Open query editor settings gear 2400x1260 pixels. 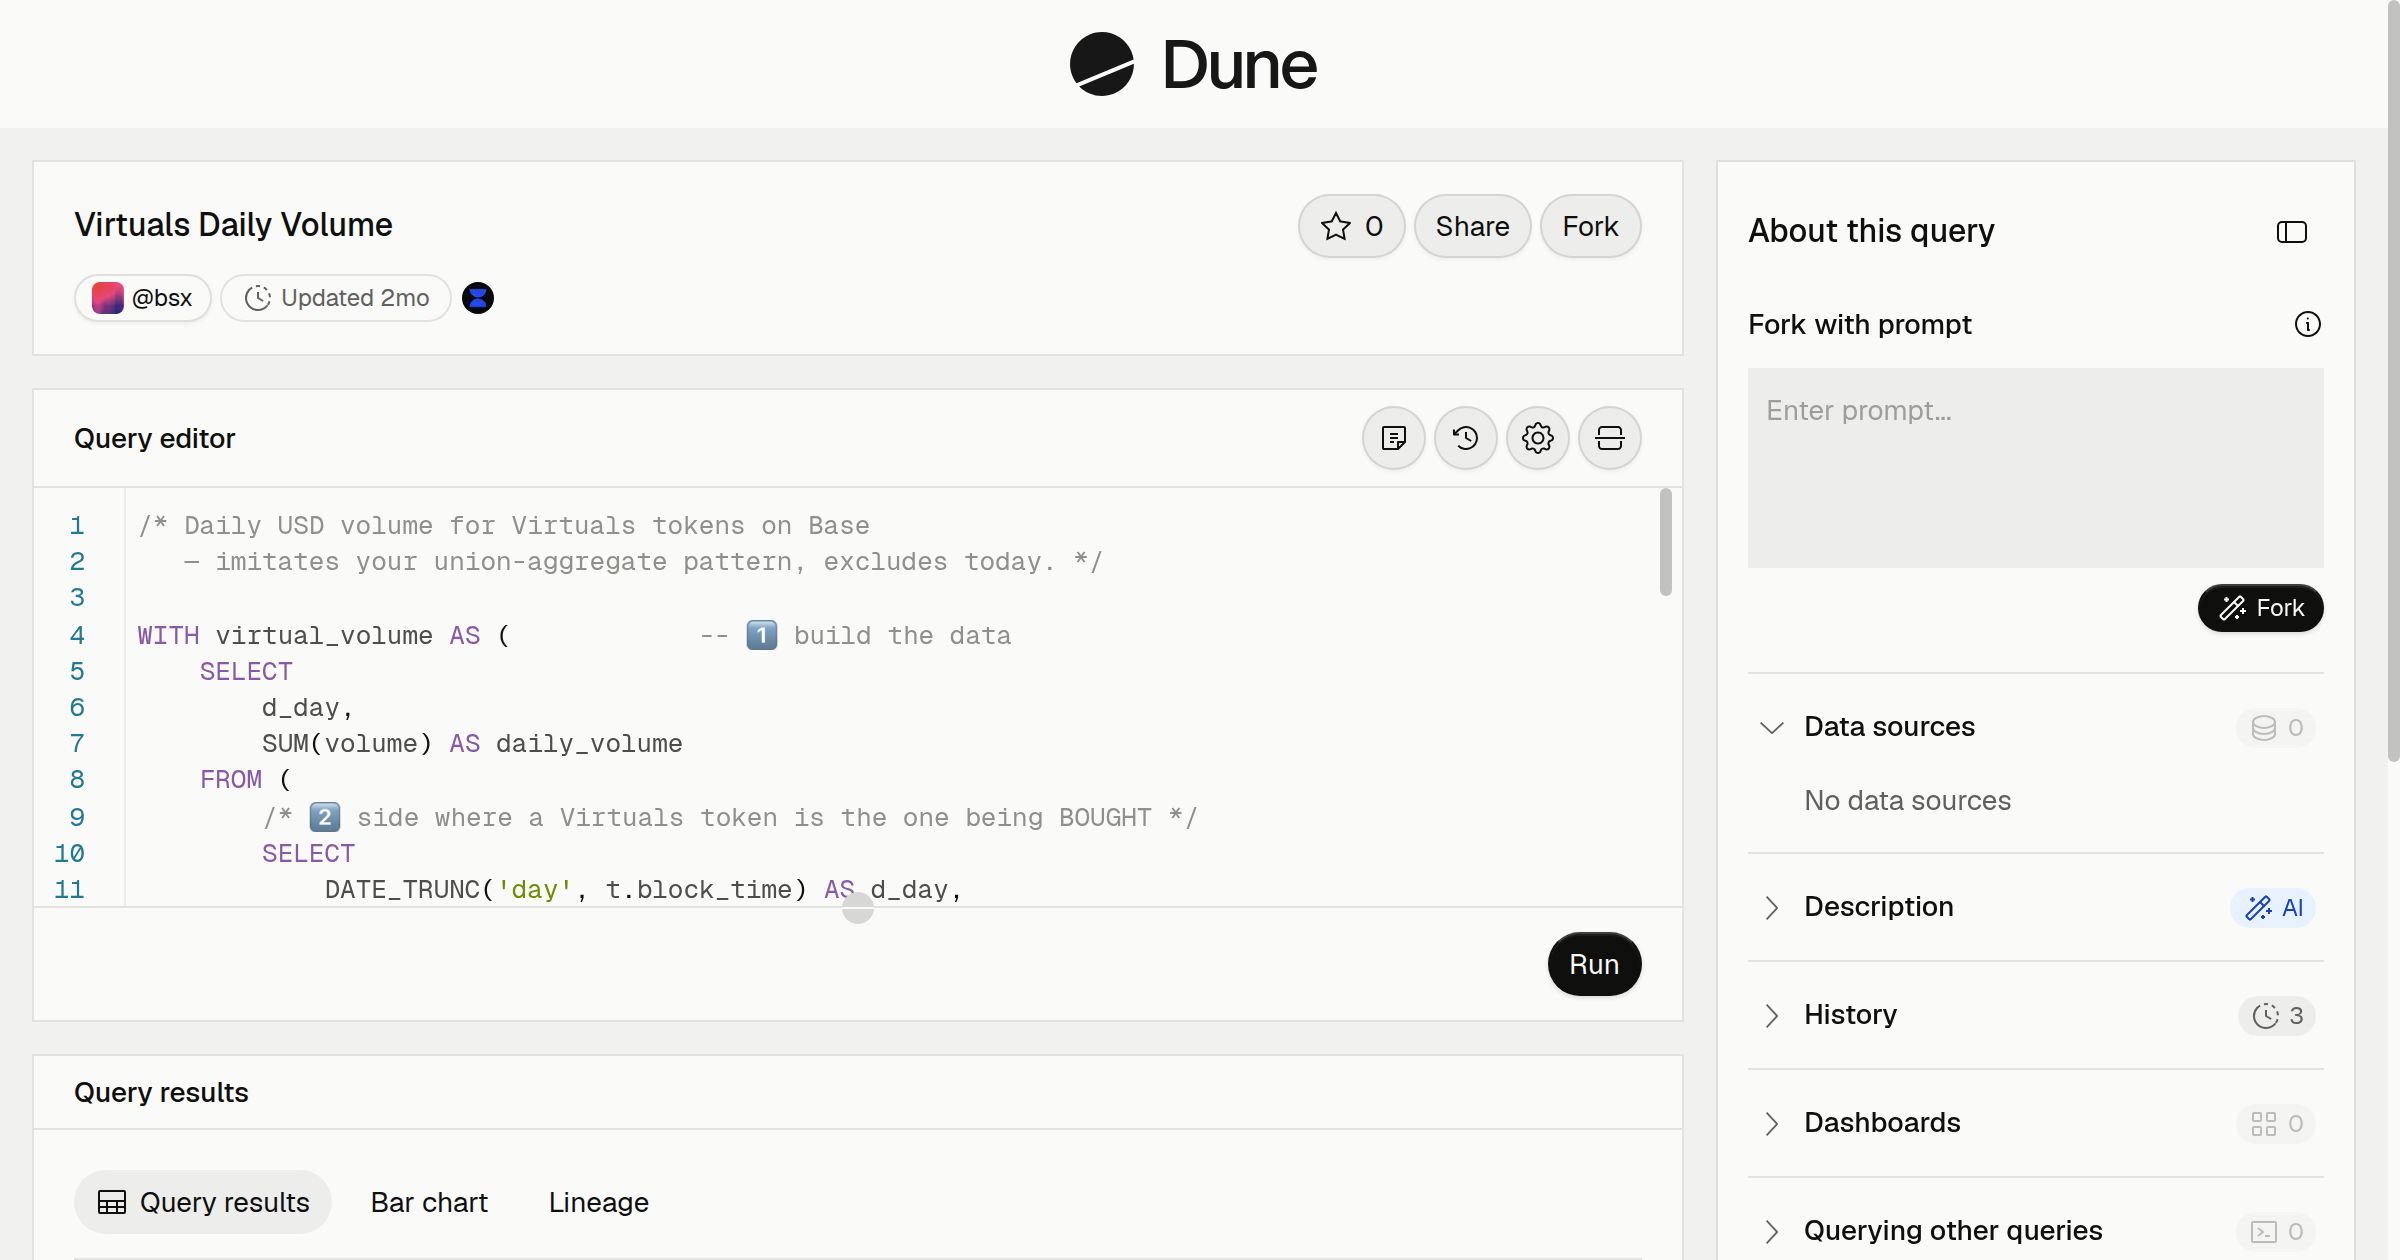coord(1537,438)
